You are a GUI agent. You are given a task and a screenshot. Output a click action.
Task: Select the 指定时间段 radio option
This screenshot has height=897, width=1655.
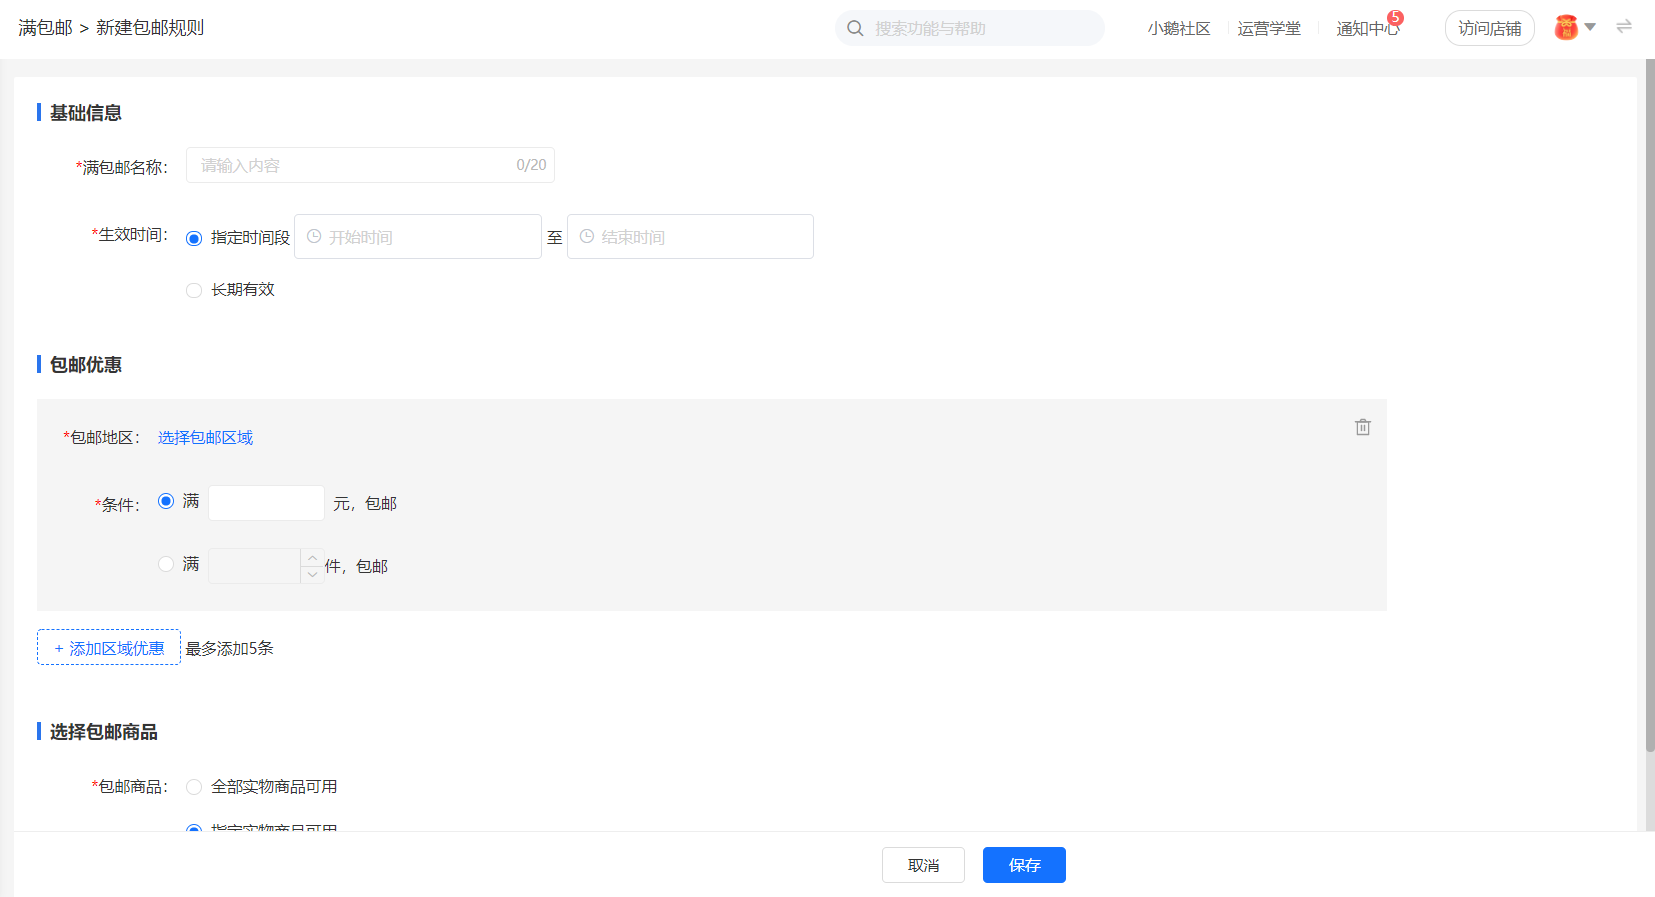pyautogui.click(x=194, y=238)
